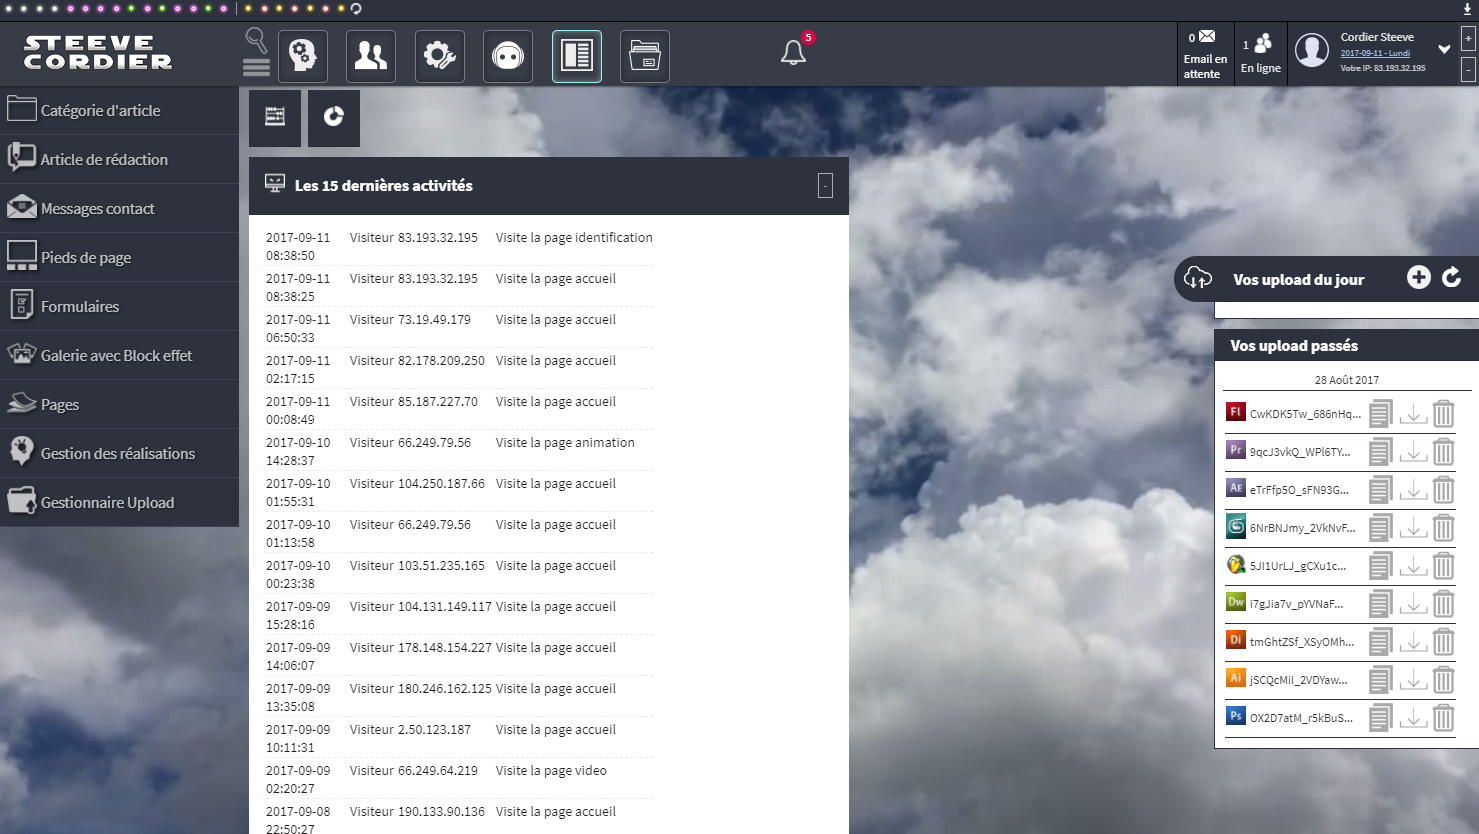Viewport: 1479px width, 834px height.
Task: Open notifications bell with 5 alerts
Action: [x=793, y=52]
